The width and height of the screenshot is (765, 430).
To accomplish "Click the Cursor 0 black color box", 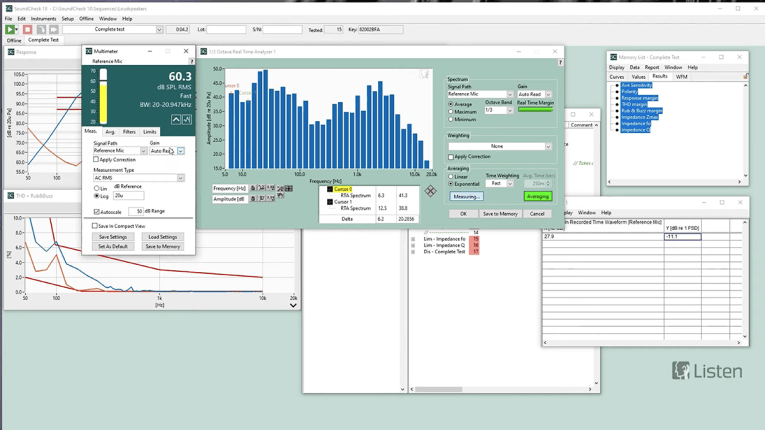I will click(x=330, y=189).
